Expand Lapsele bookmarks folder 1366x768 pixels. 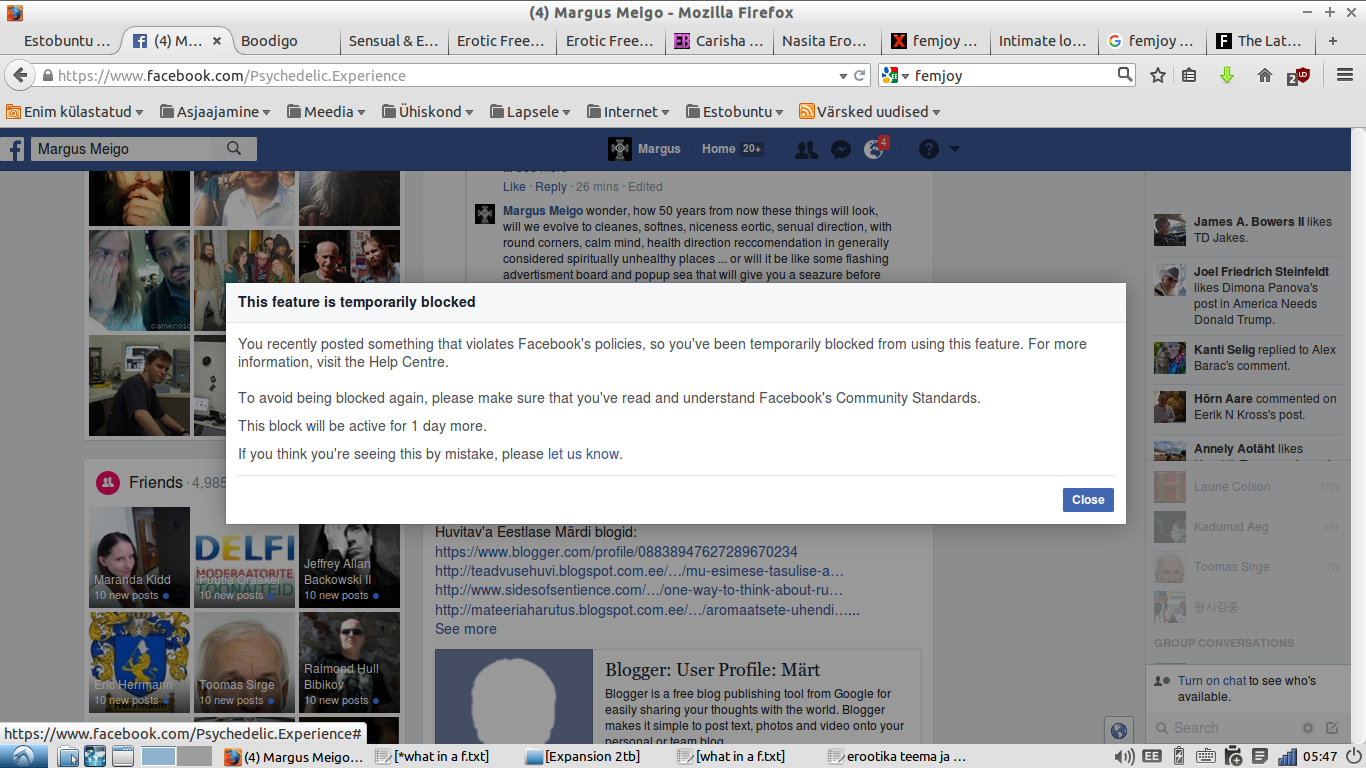click(x=529, y=112)
